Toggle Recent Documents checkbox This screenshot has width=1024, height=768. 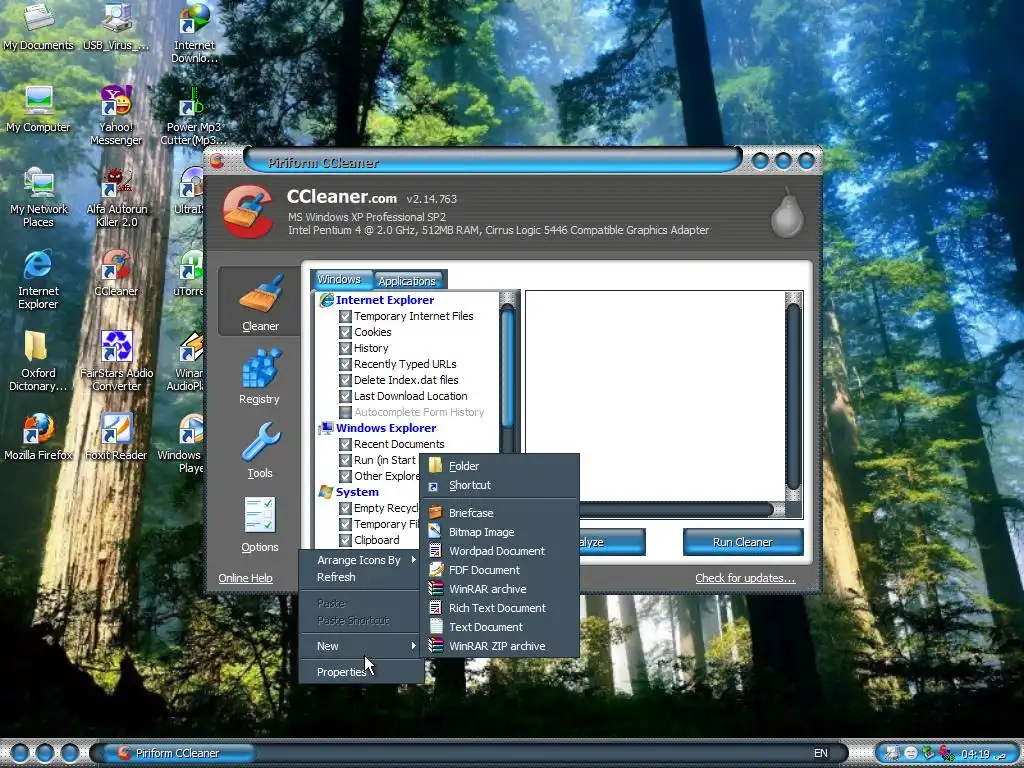345,444
